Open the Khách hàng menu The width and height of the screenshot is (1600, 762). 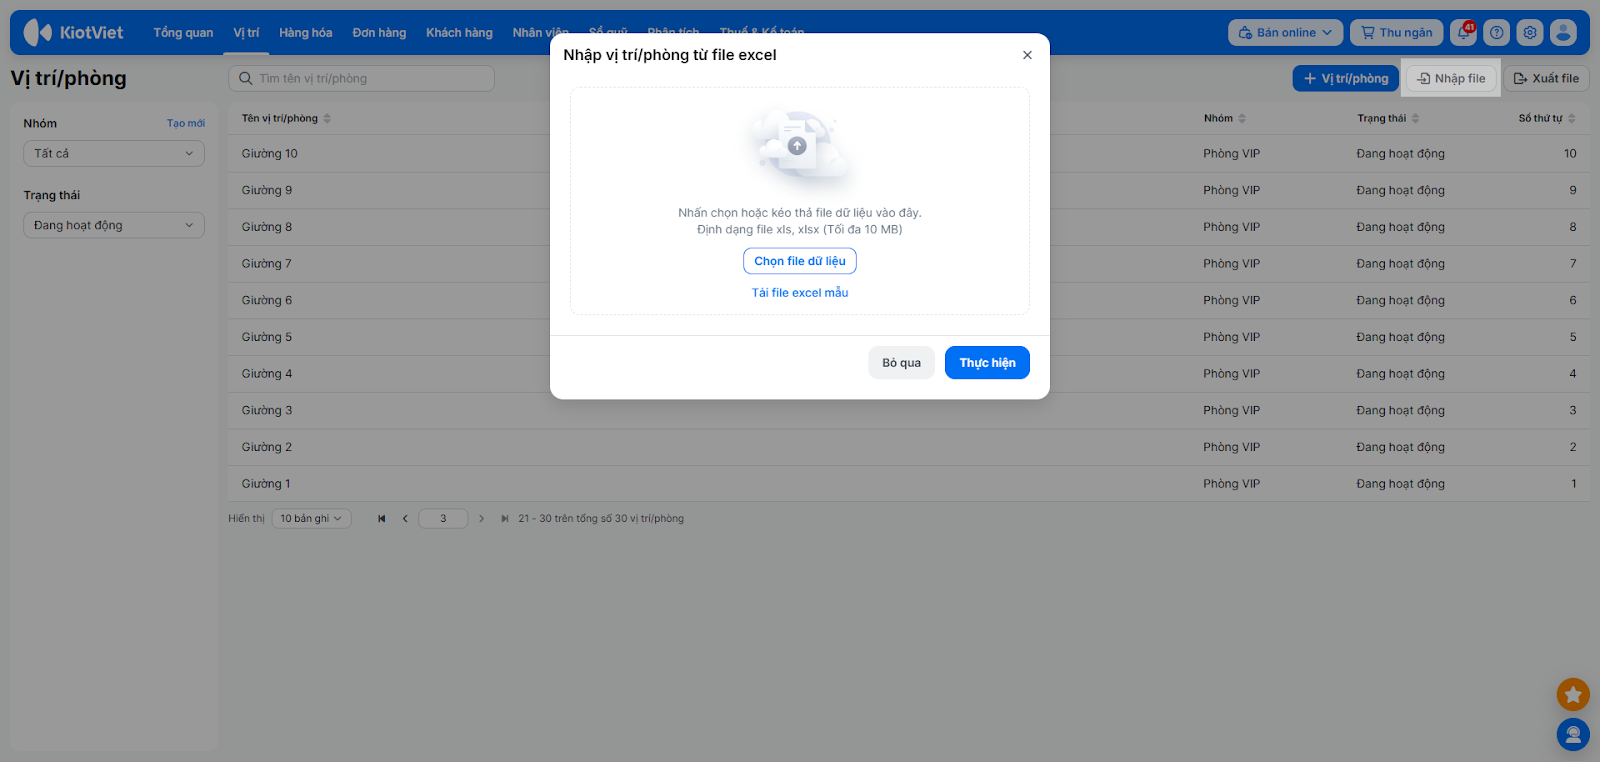pyautogui.click(x=459, y=32)
